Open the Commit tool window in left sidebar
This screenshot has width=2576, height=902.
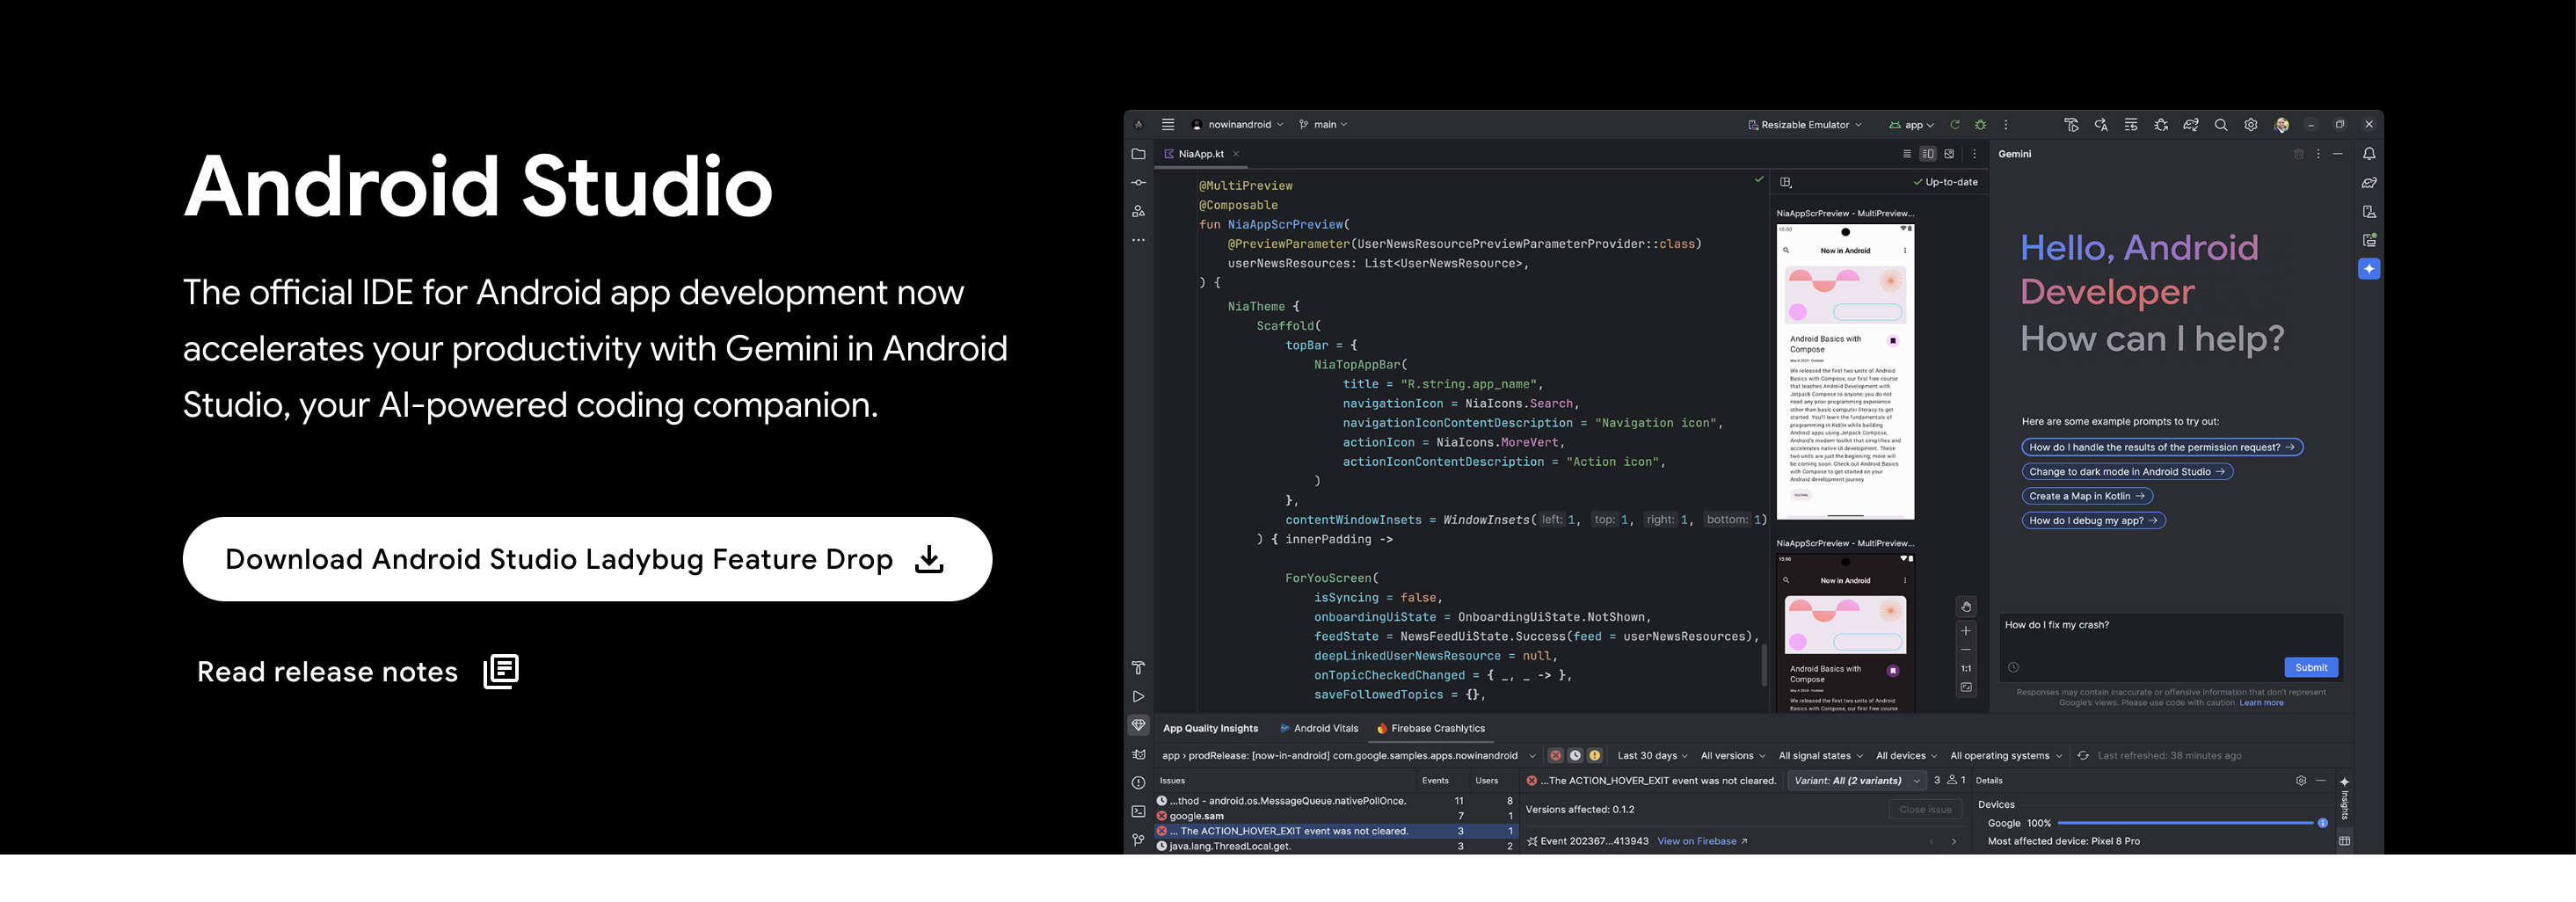1138,183
